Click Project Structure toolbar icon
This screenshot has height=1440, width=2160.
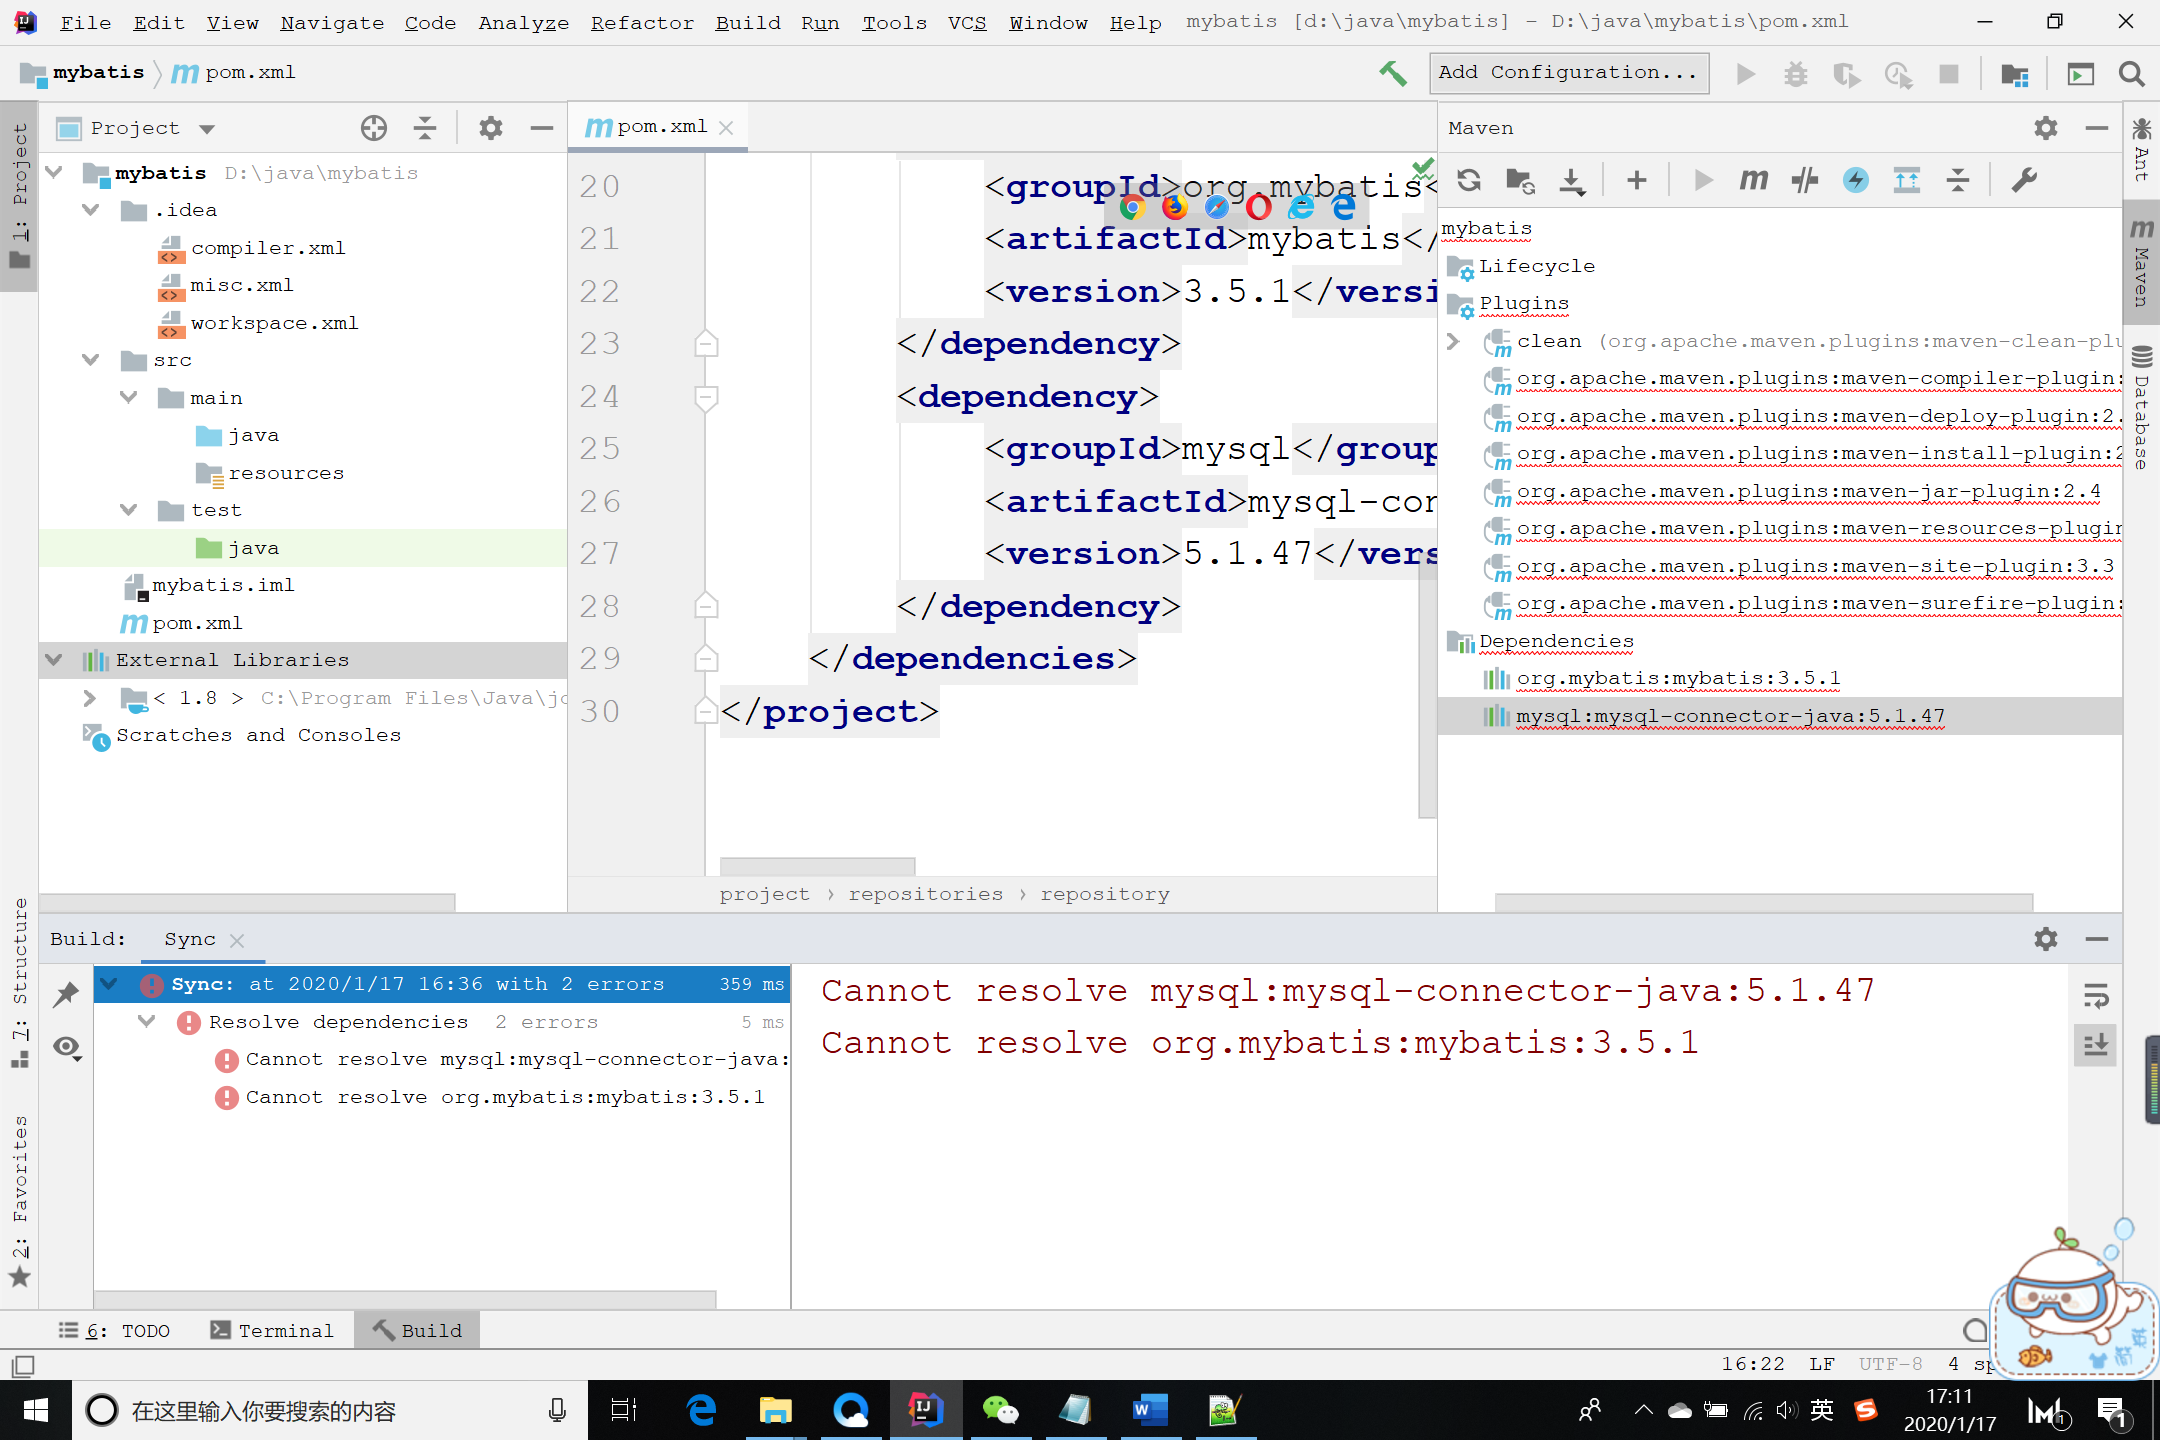coord(2015,74)
